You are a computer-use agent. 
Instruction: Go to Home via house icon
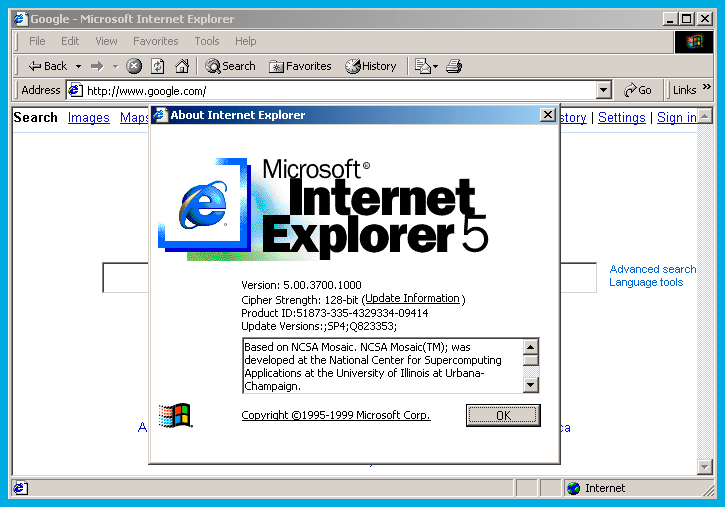coord(182,66)
